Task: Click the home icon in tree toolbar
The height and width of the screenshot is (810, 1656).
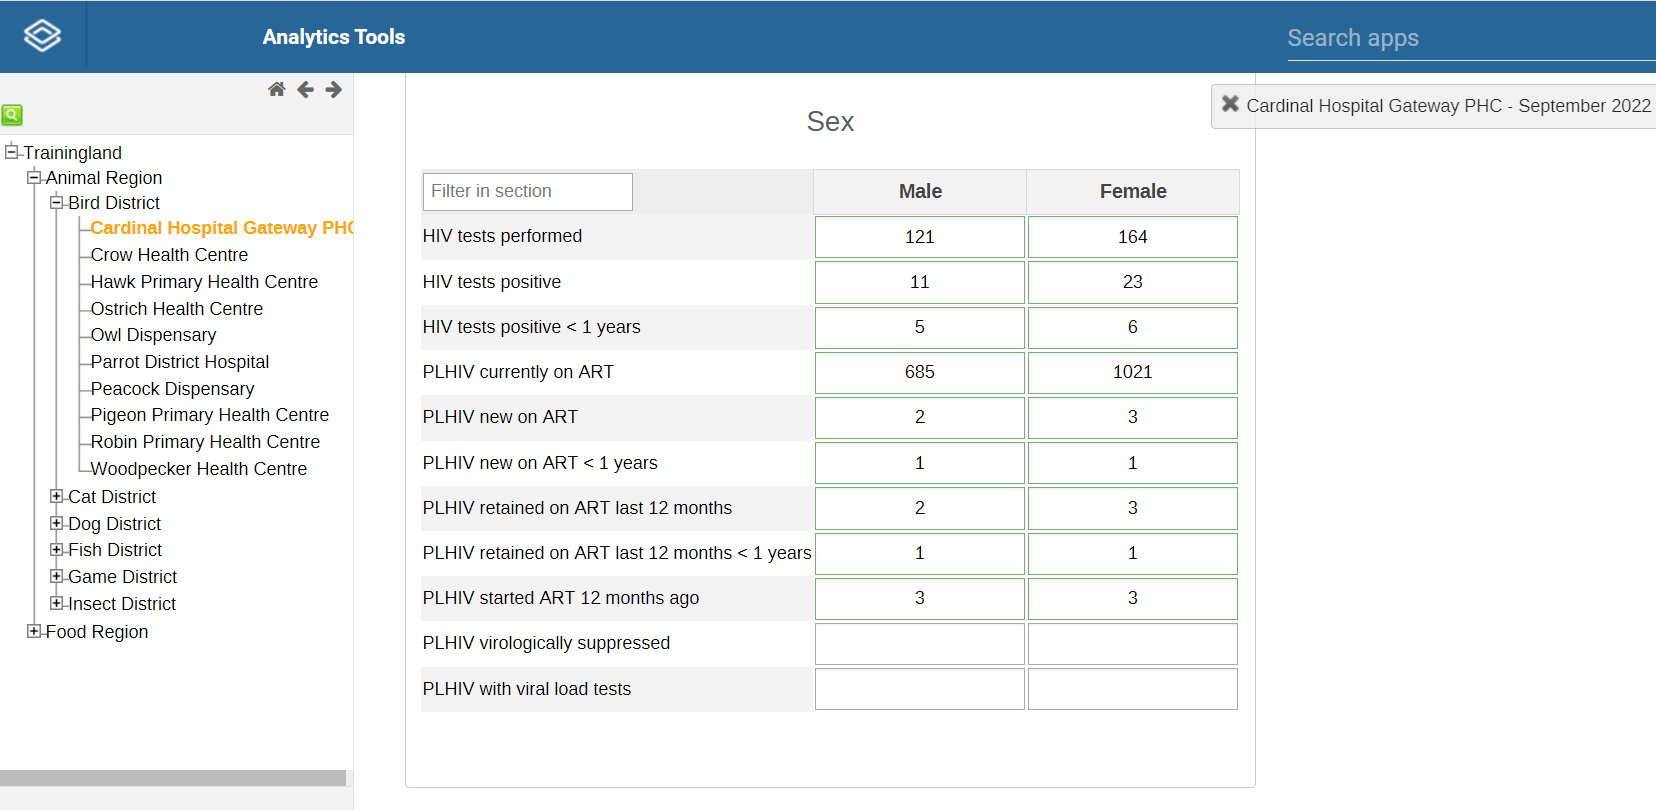Action: (277, 90)
